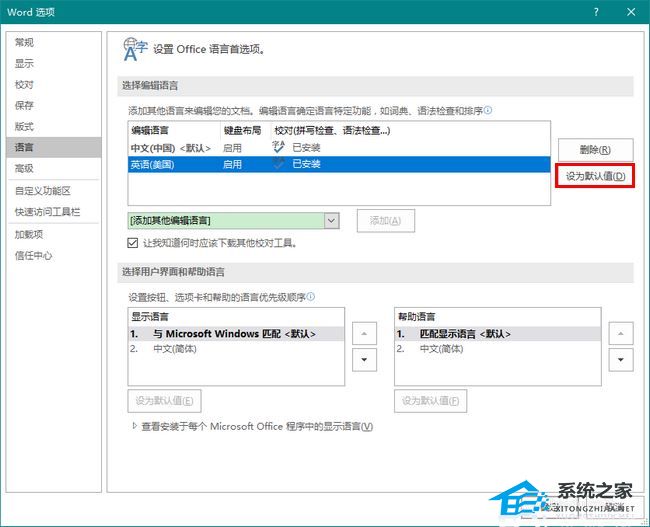Click info icon beside language priority text
650x527 pixels.
310,297
